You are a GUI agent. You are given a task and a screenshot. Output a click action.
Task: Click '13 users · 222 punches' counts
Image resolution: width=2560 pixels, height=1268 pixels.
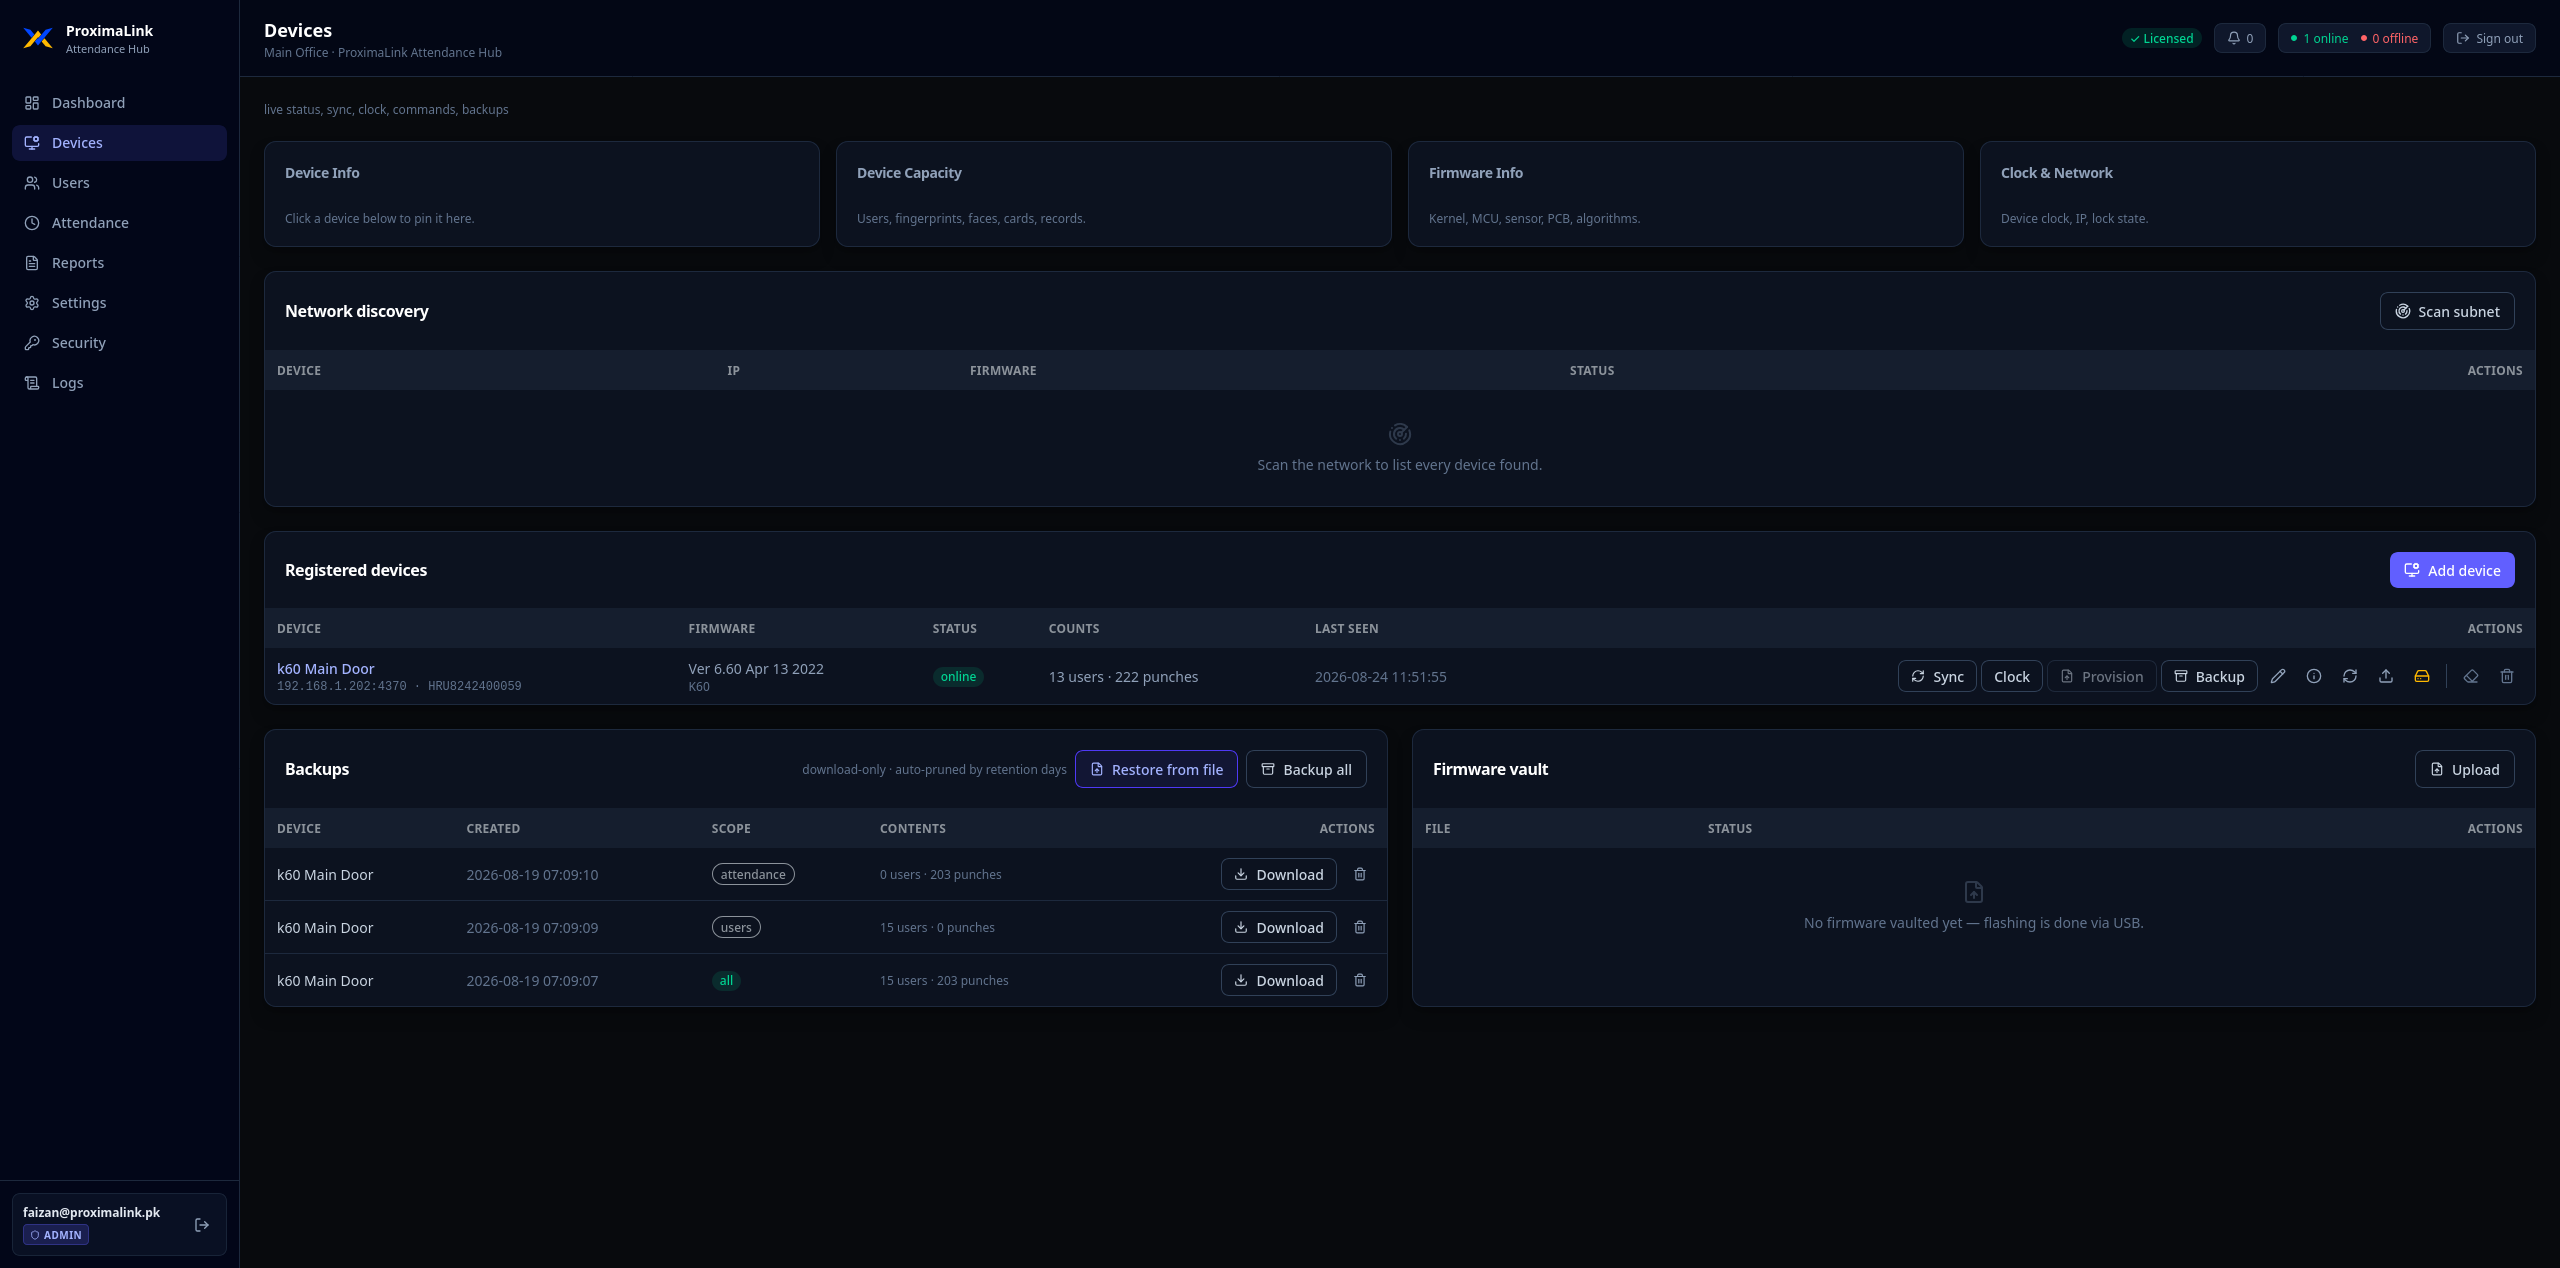(1123, 677)
